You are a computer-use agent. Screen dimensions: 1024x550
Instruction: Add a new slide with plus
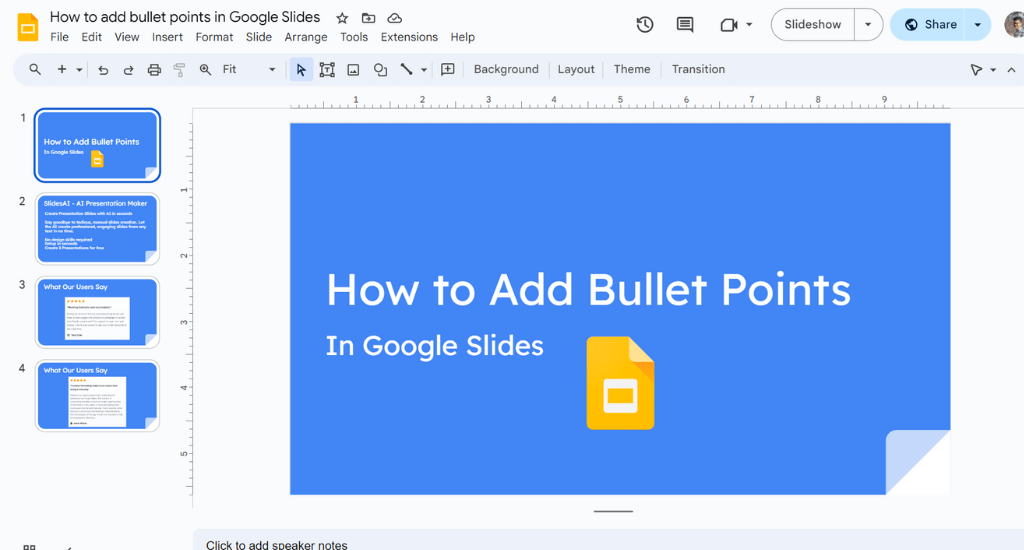[x=62, y=69]
